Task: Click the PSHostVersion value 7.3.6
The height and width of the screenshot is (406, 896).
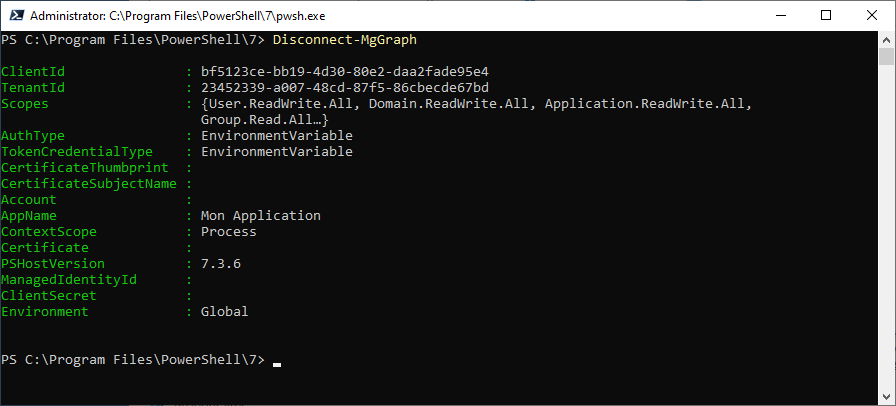Action: pyautogui.click(x=221, y=264)
